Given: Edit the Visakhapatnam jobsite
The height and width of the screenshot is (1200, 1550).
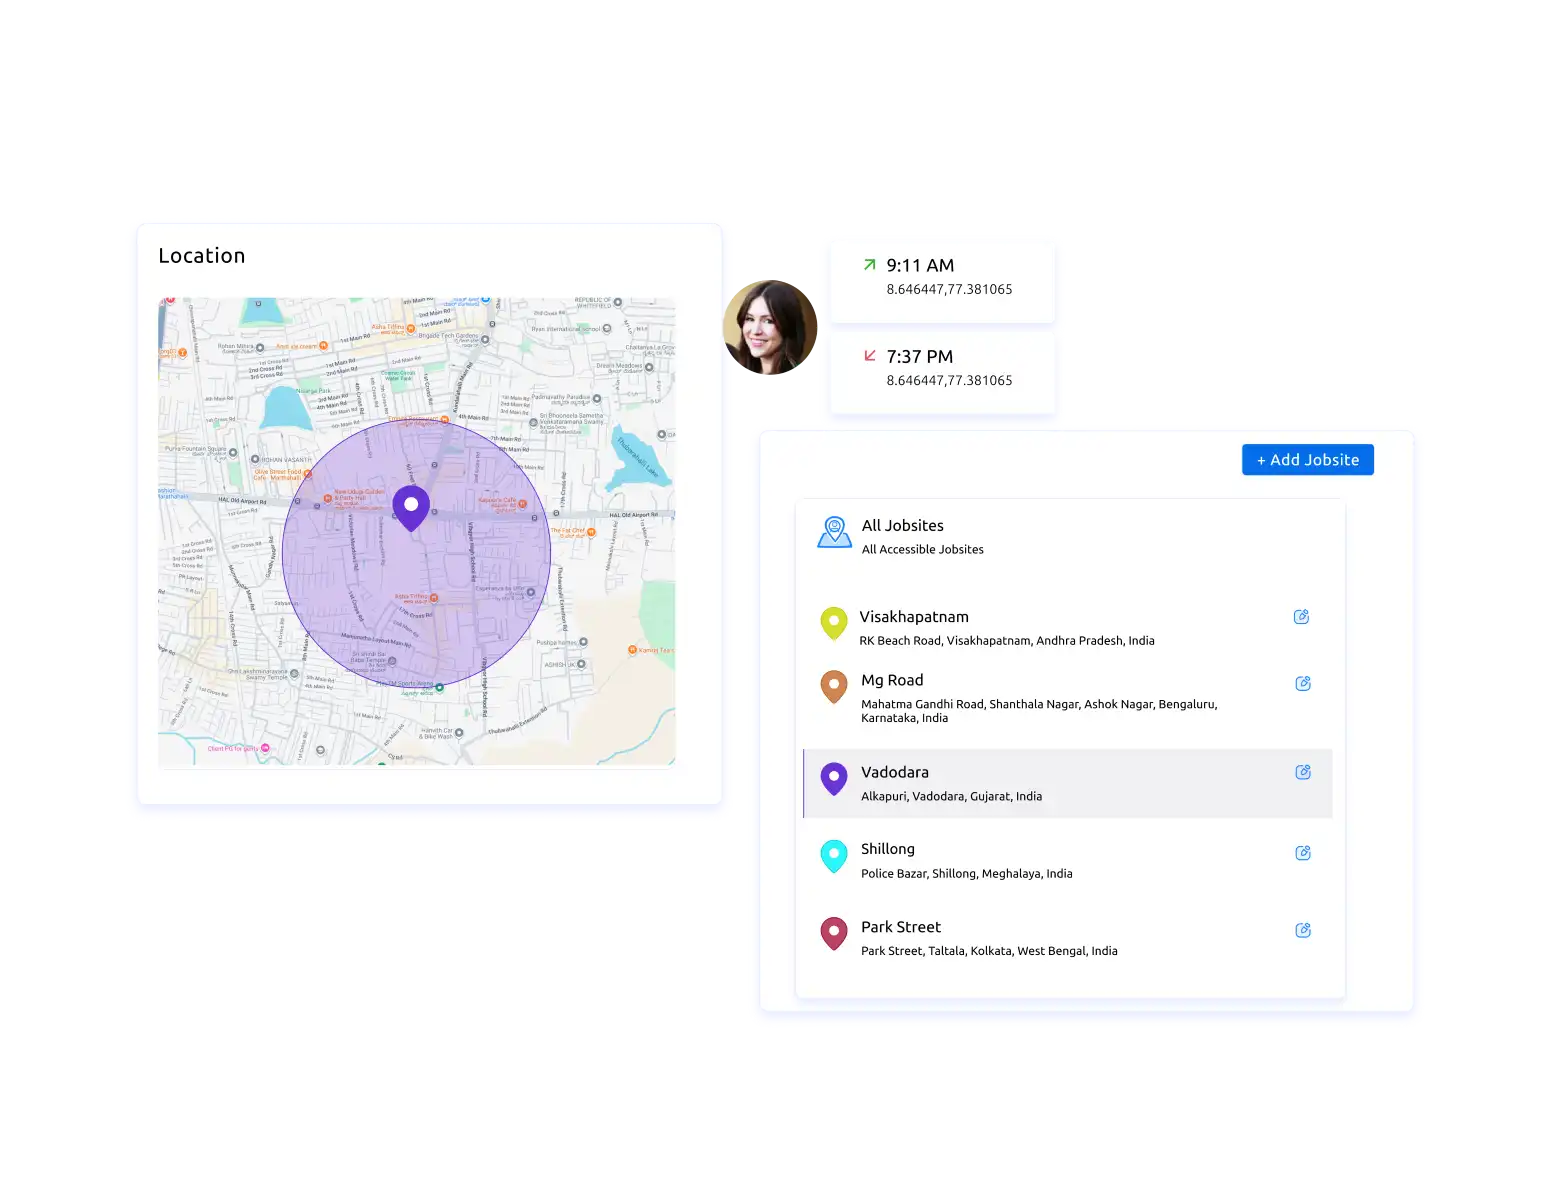Looking at the screenshot, I should 1301,616.
